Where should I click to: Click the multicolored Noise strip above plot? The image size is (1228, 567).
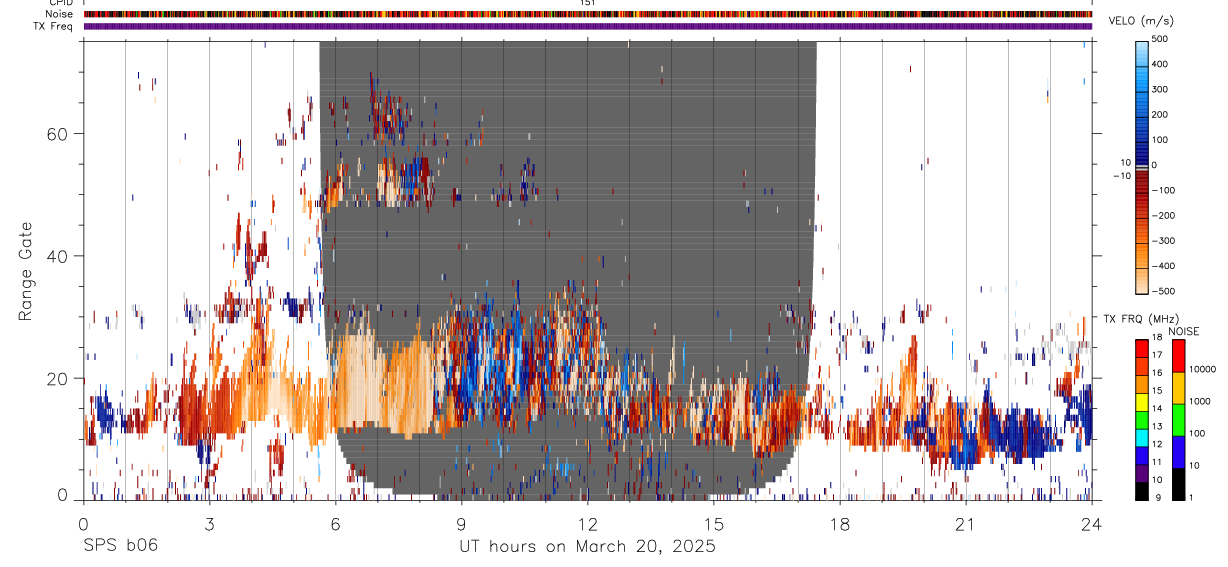click(x=588, y=14)
